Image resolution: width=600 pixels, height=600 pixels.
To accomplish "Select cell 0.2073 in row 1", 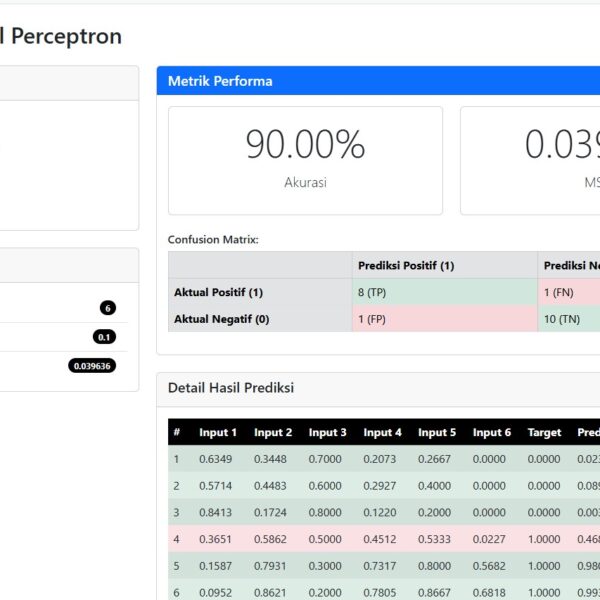I will point(380,458).
